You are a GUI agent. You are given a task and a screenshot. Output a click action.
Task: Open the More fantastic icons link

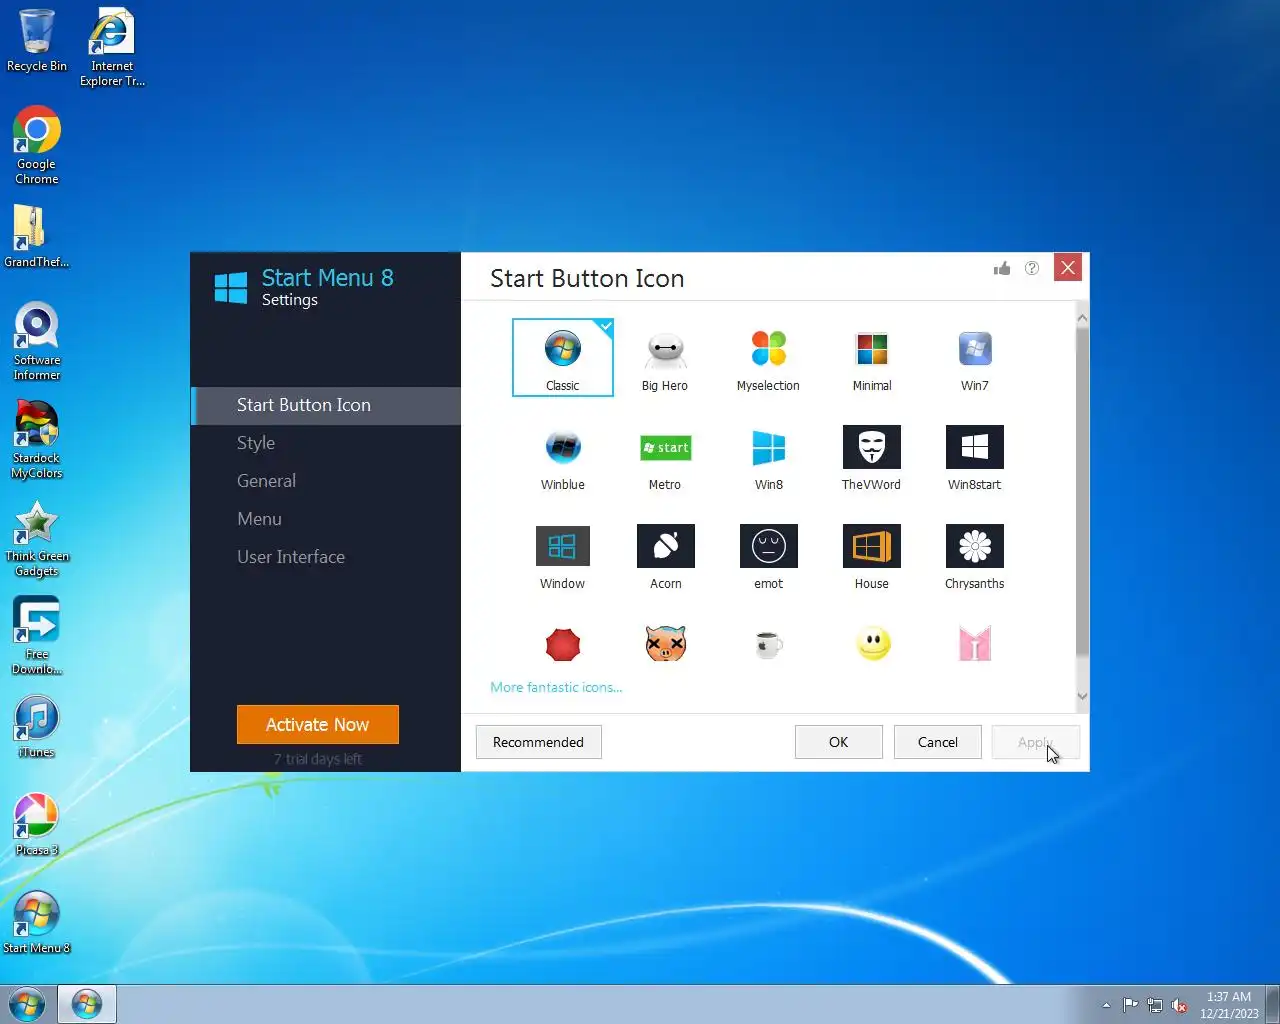(556, 687)
